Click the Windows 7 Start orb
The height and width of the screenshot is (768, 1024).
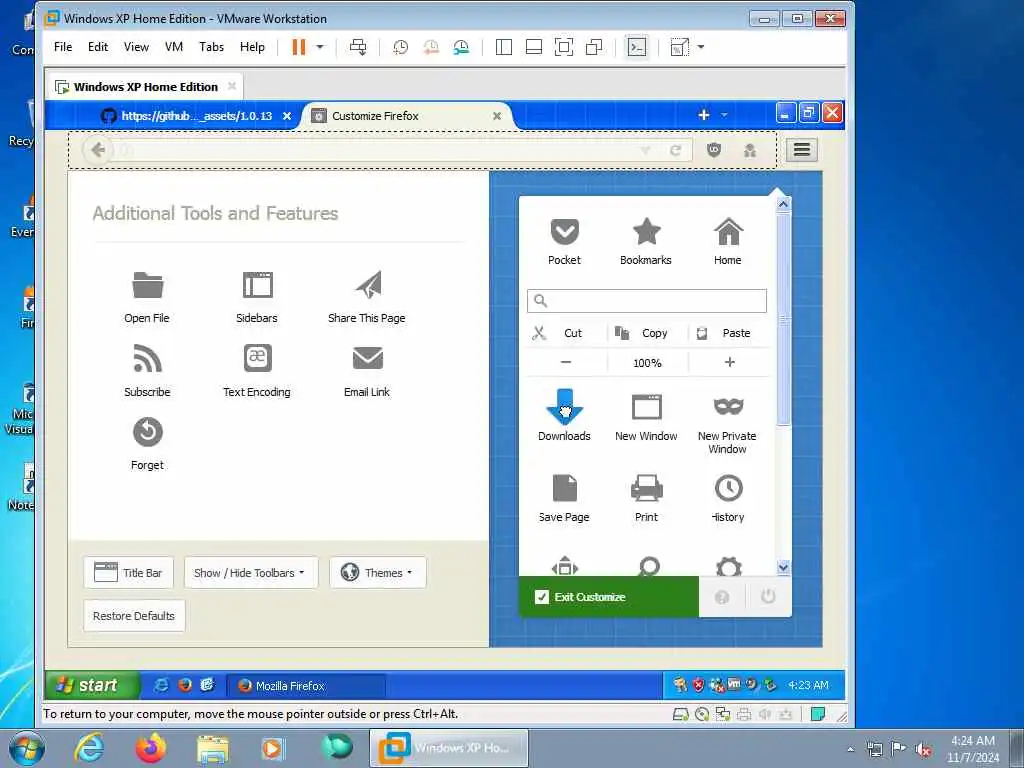click(x=26, y=748)
